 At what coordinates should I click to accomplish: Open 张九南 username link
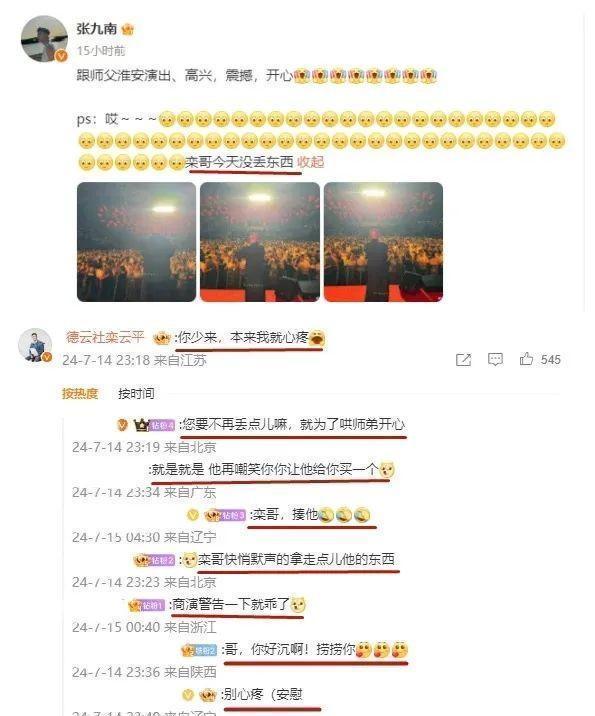click(x=97, y=29)
